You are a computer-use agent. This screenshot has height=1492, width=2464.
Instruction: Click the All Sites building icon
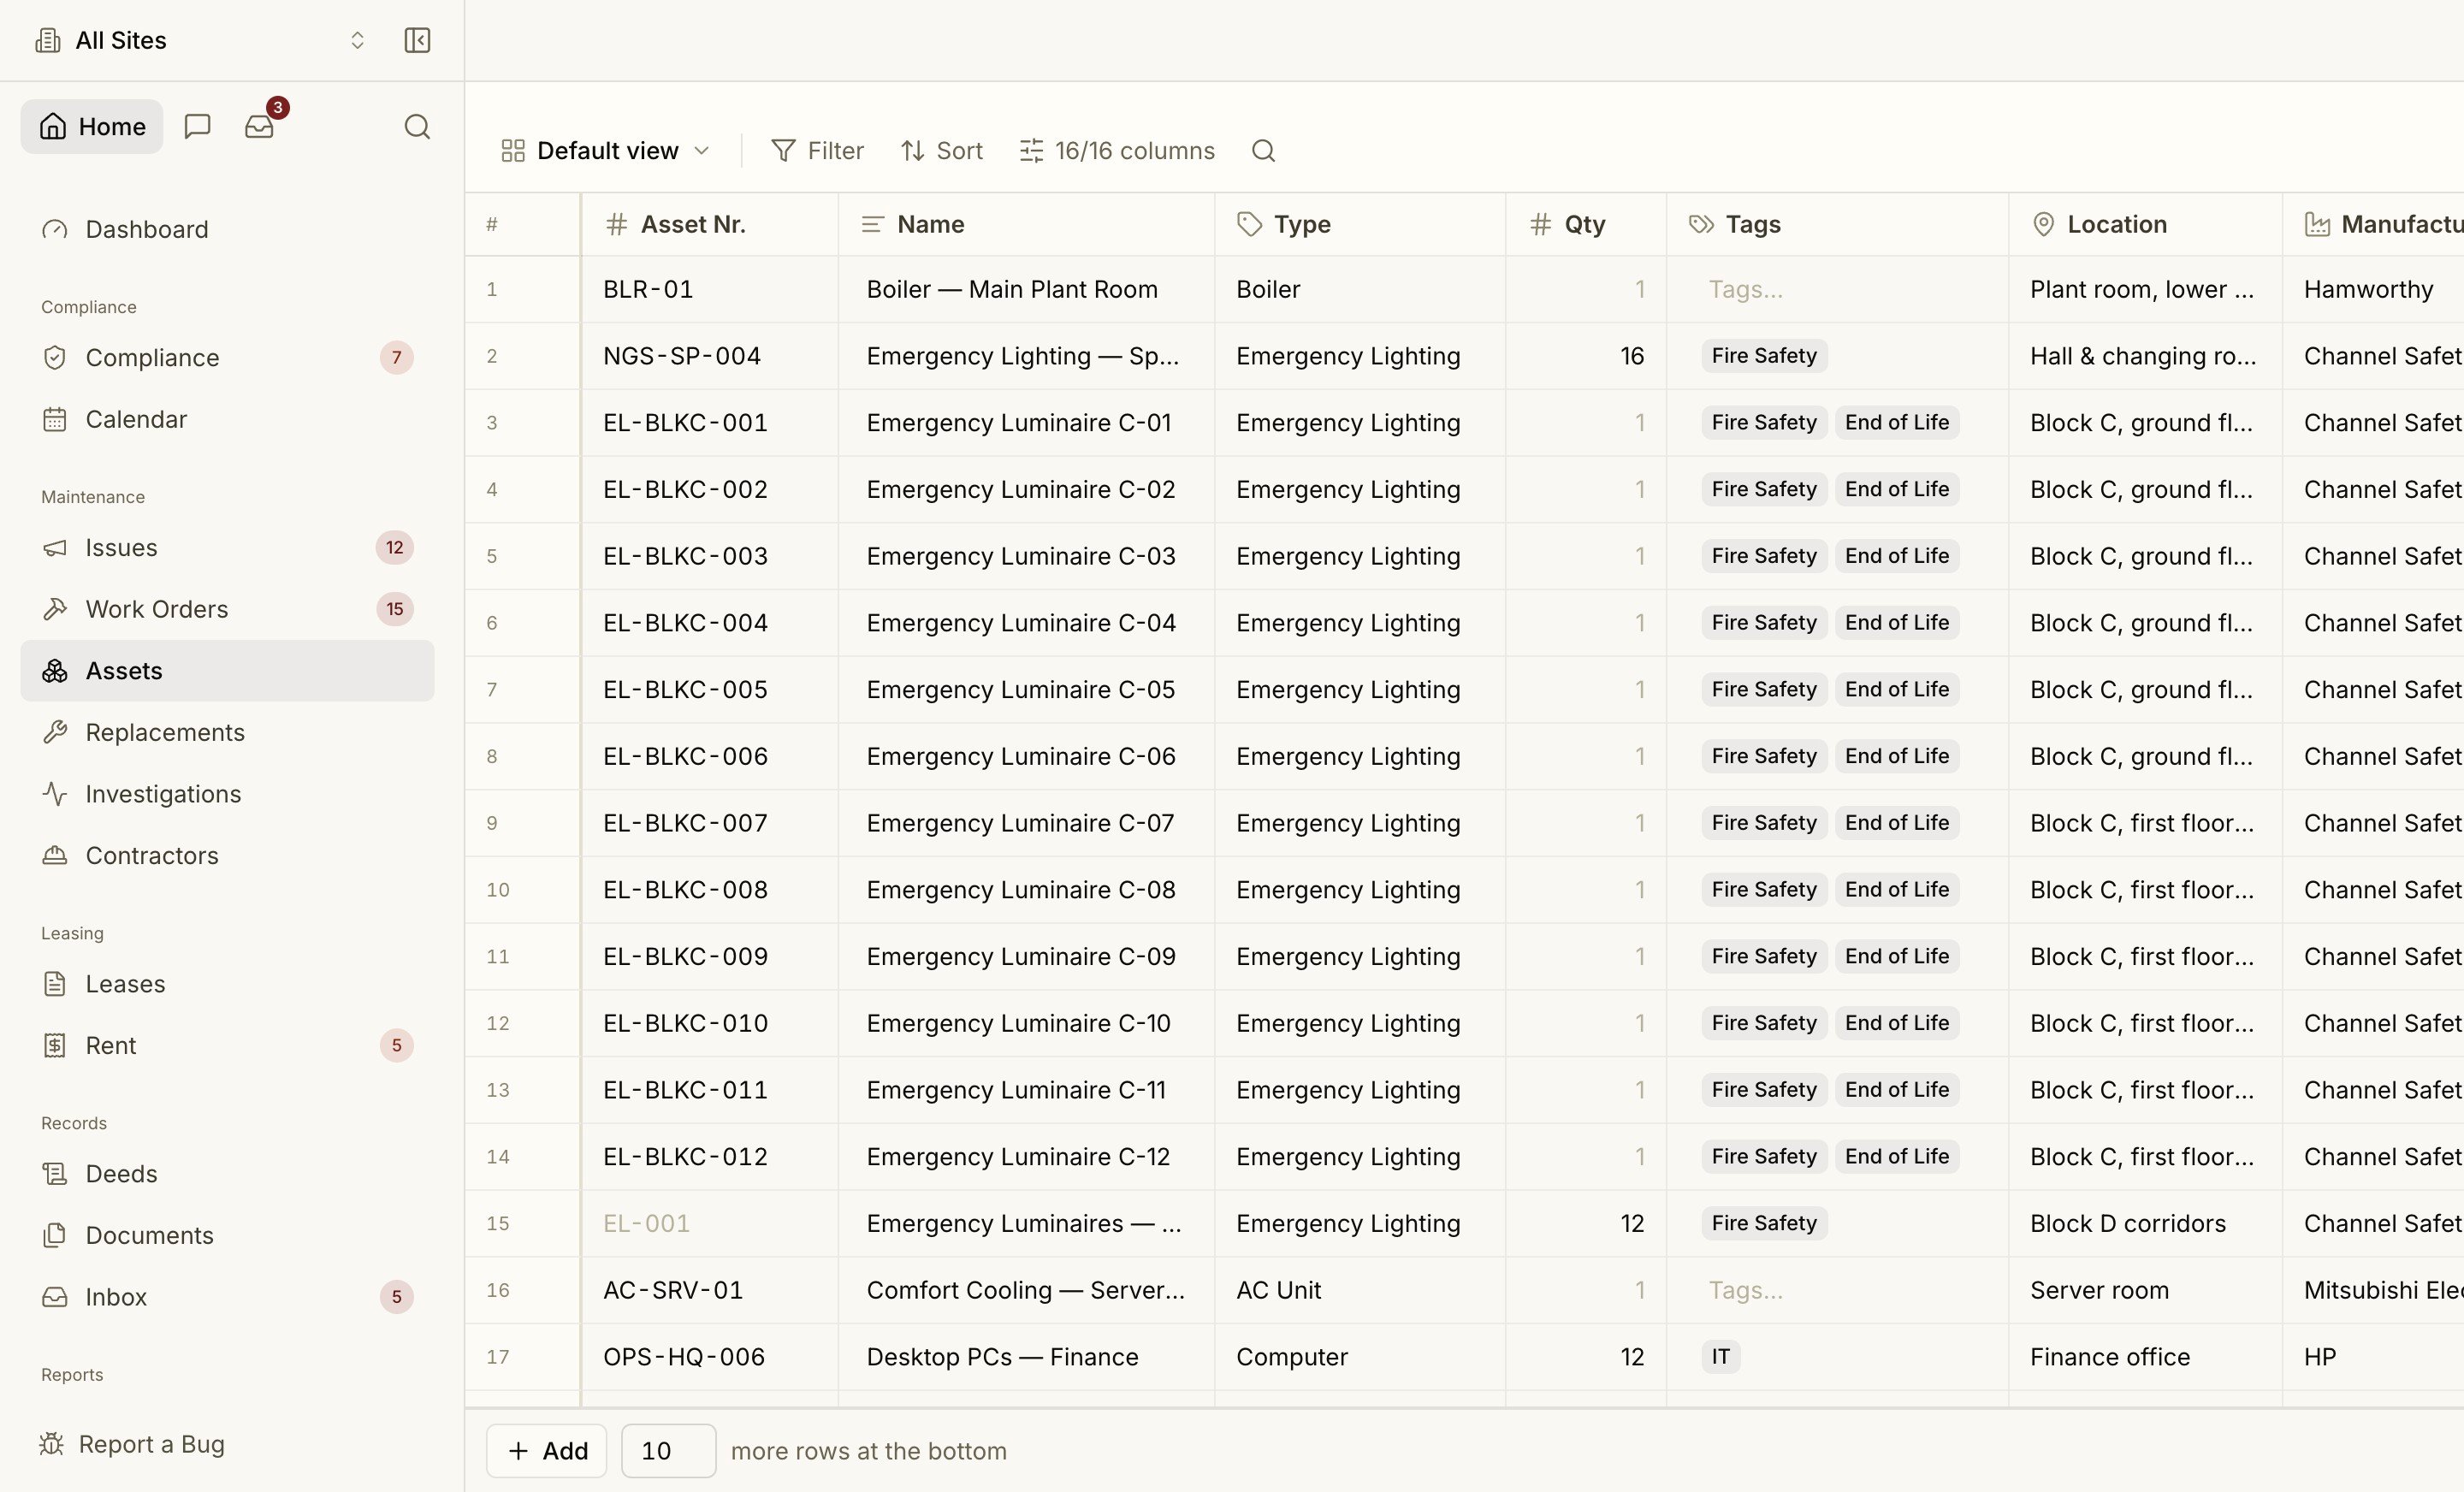coord(47,40)
